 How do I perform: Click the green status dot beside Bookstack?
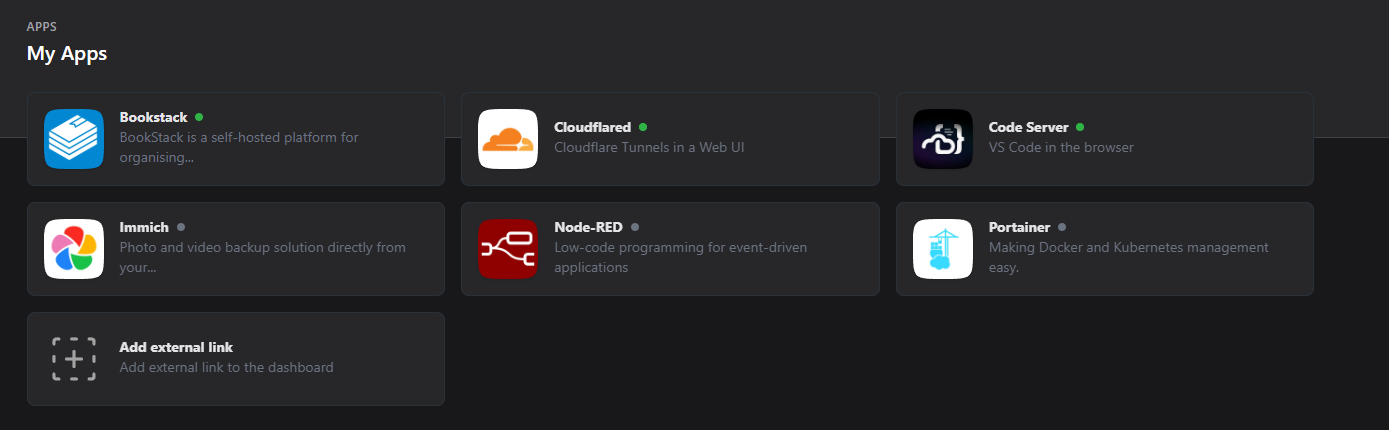pos(199,117)
